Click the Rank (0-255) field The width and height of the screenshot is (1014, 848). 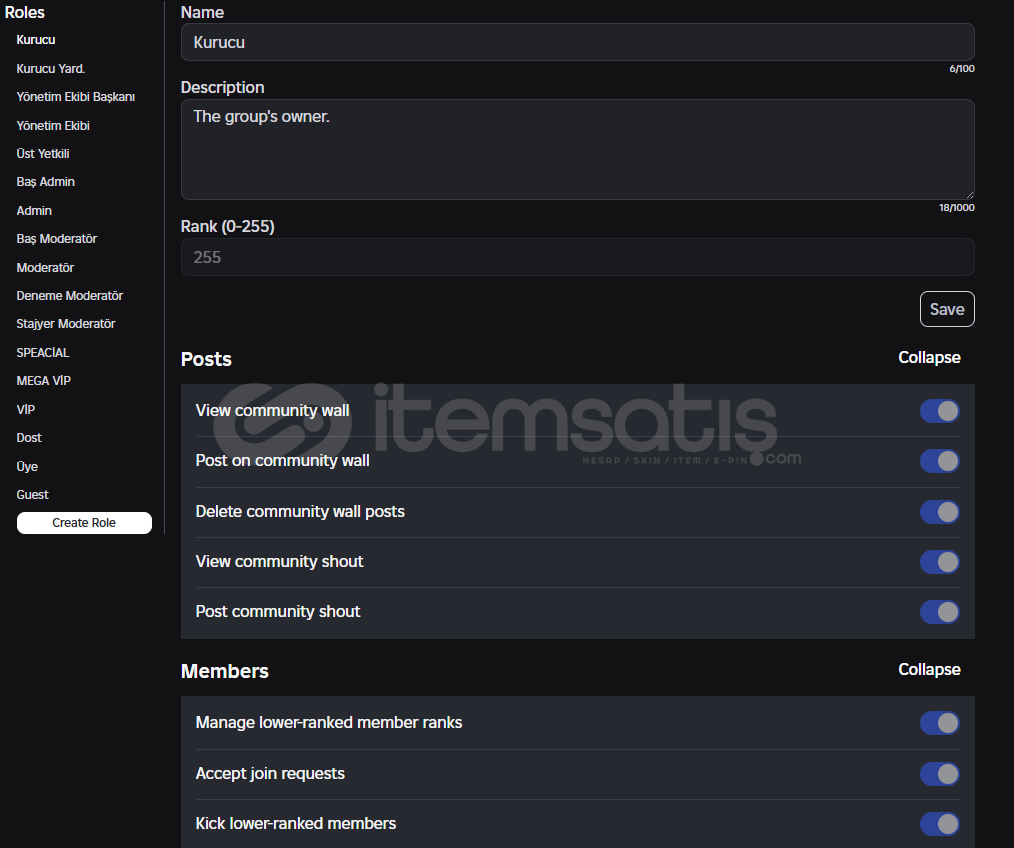point(577,257)
